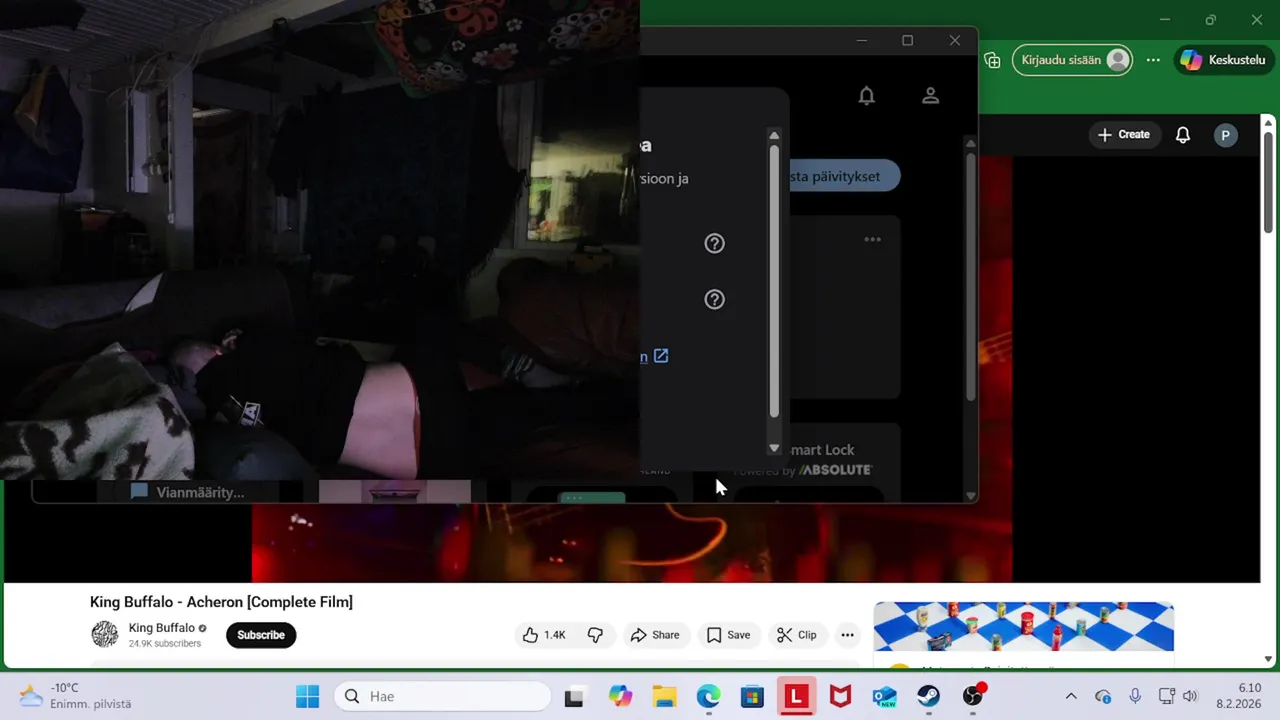The image size is (1280, 720).
Task: Open Outlook from the taskbar
Action: coord(884,696)
